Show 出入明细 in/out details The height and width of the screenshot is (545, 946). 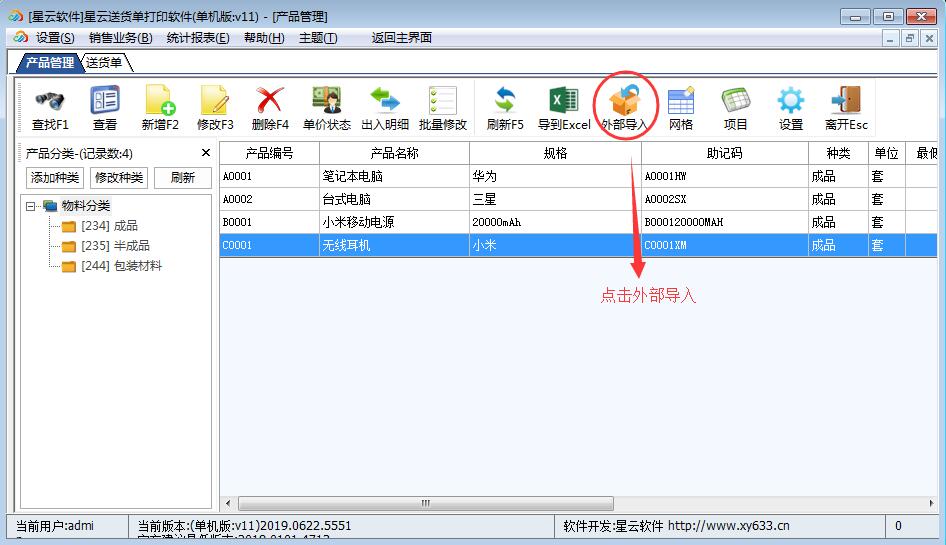[x=385, y=109]
